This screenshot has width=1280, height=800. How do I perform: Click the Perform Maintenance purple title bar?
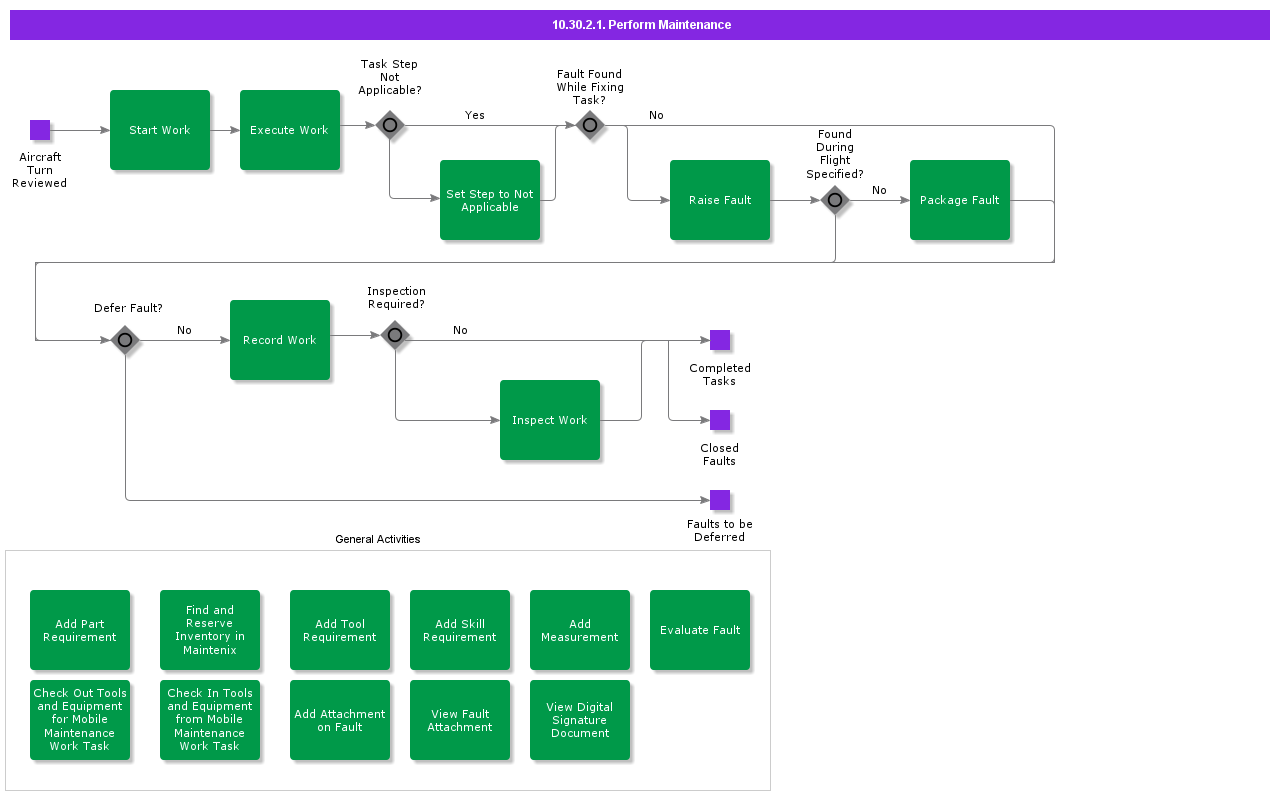(x=640, y=25)
